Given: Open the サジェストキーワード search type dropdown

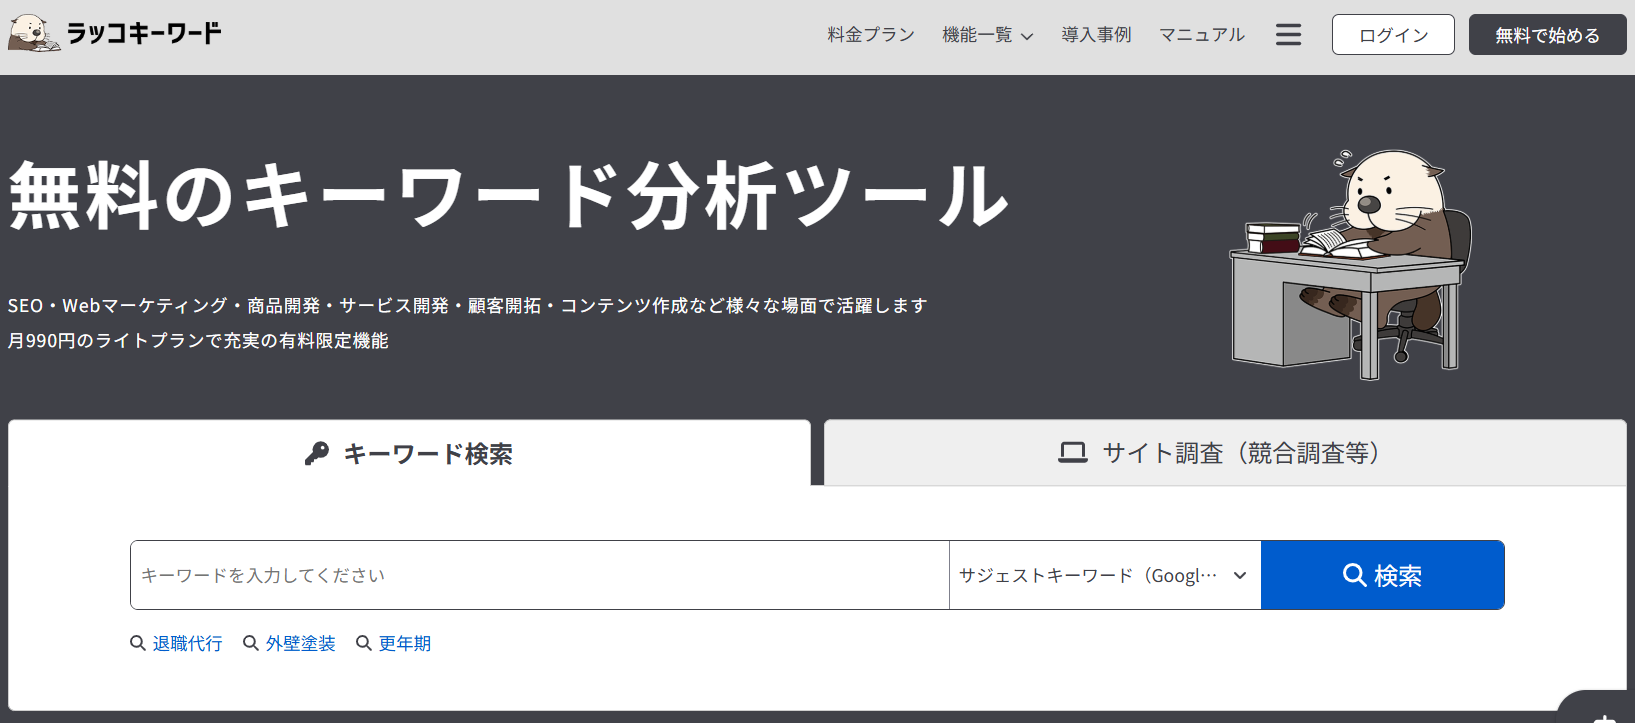Looking at the screenshot, I should click(x=1105, y=575).
